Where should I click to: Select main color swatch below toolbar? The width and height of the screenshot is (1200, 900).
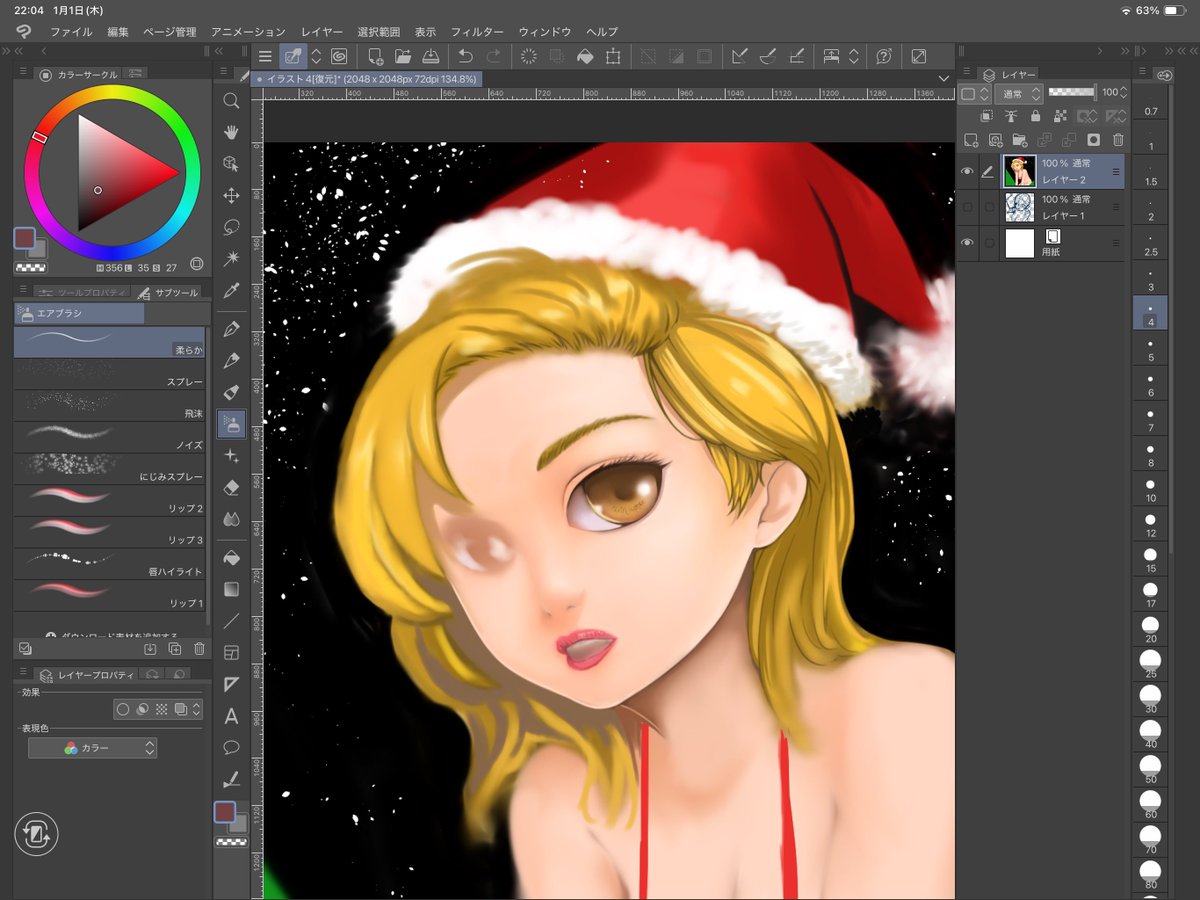point(225,812)
